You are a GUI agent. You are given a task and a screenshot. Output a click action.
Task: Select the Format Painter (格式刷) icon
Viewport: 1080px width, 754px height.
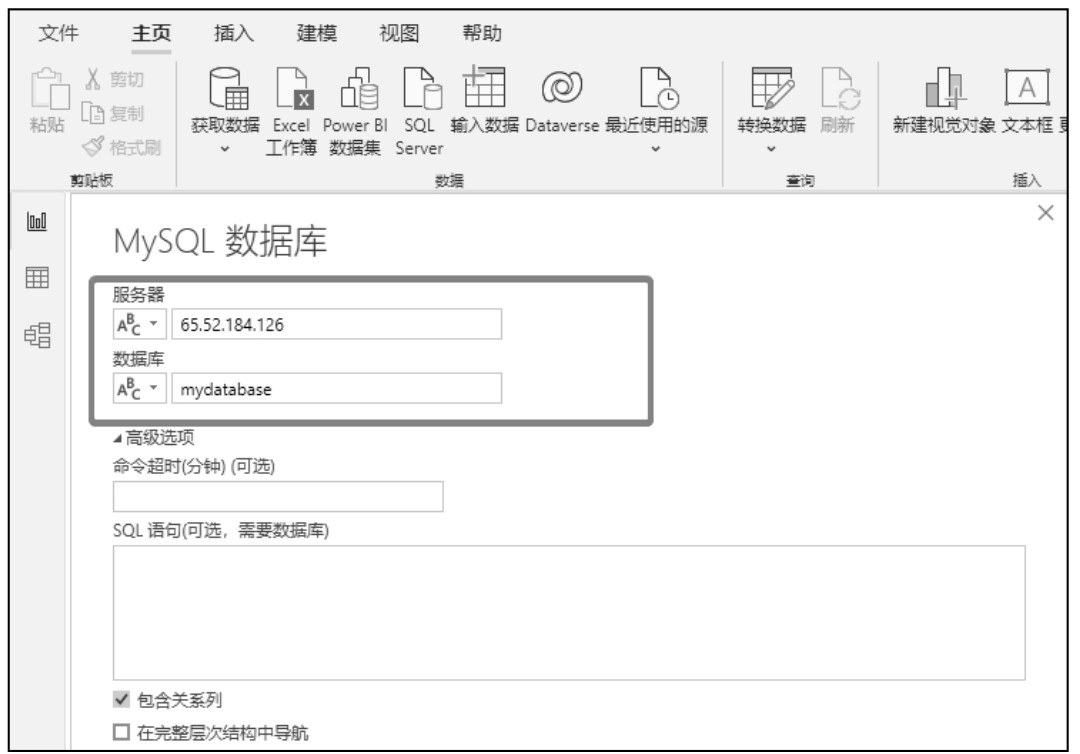(x=93, y=146)
